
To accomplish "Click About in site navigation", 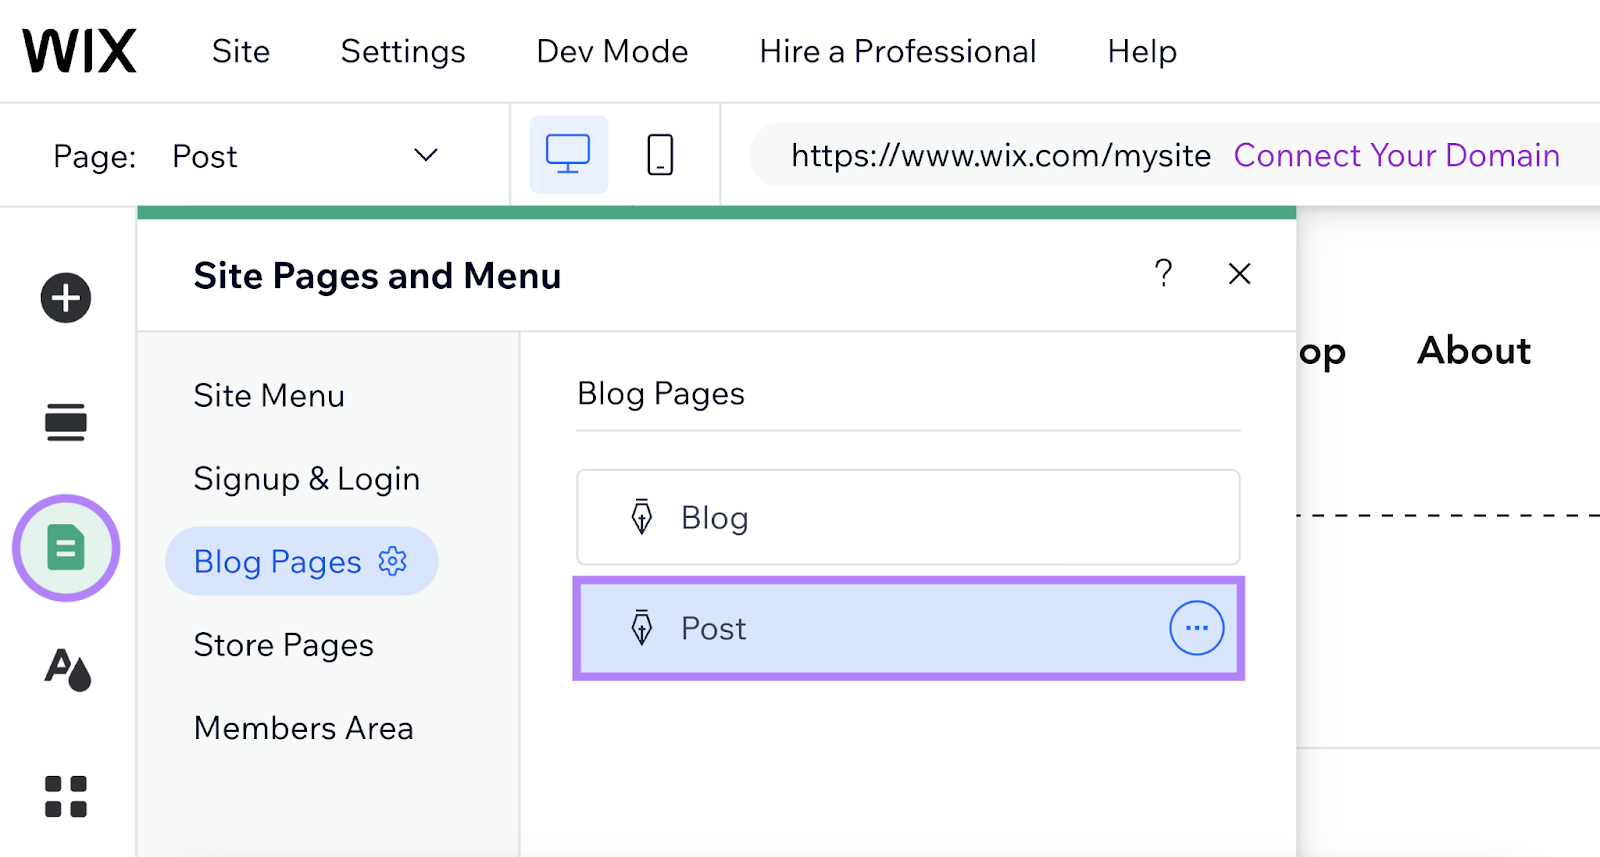I will tap(1474, 351).
